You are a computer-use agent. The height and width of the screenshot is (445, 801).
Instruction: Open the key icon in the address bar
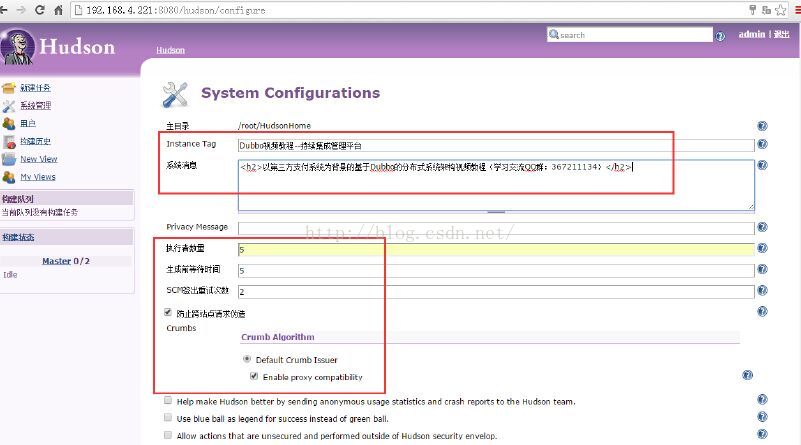click(752, 10)
